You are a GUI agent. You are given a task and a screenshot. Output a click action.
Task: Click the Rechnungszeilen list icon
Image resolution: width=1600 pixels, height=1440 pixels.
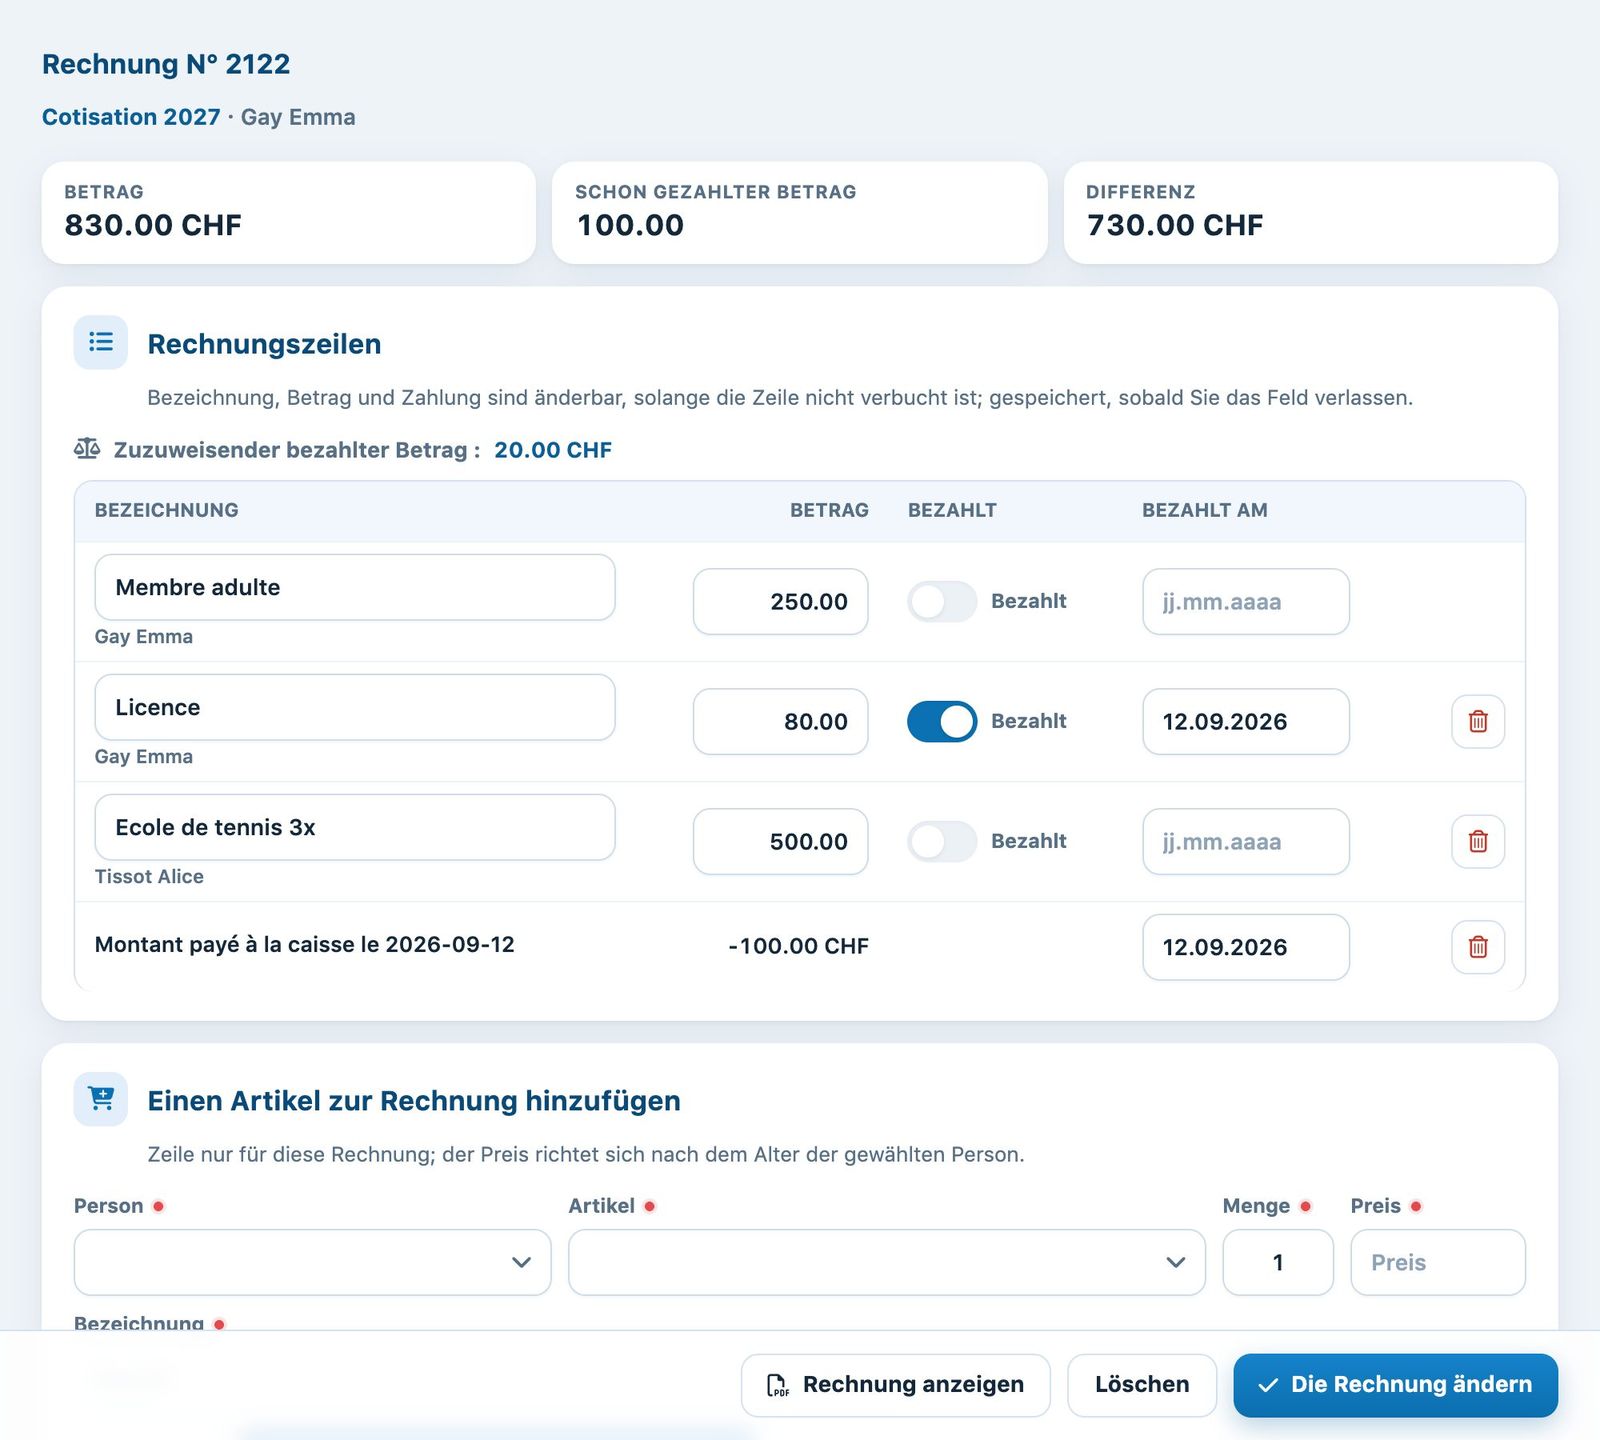coord(101,342)
